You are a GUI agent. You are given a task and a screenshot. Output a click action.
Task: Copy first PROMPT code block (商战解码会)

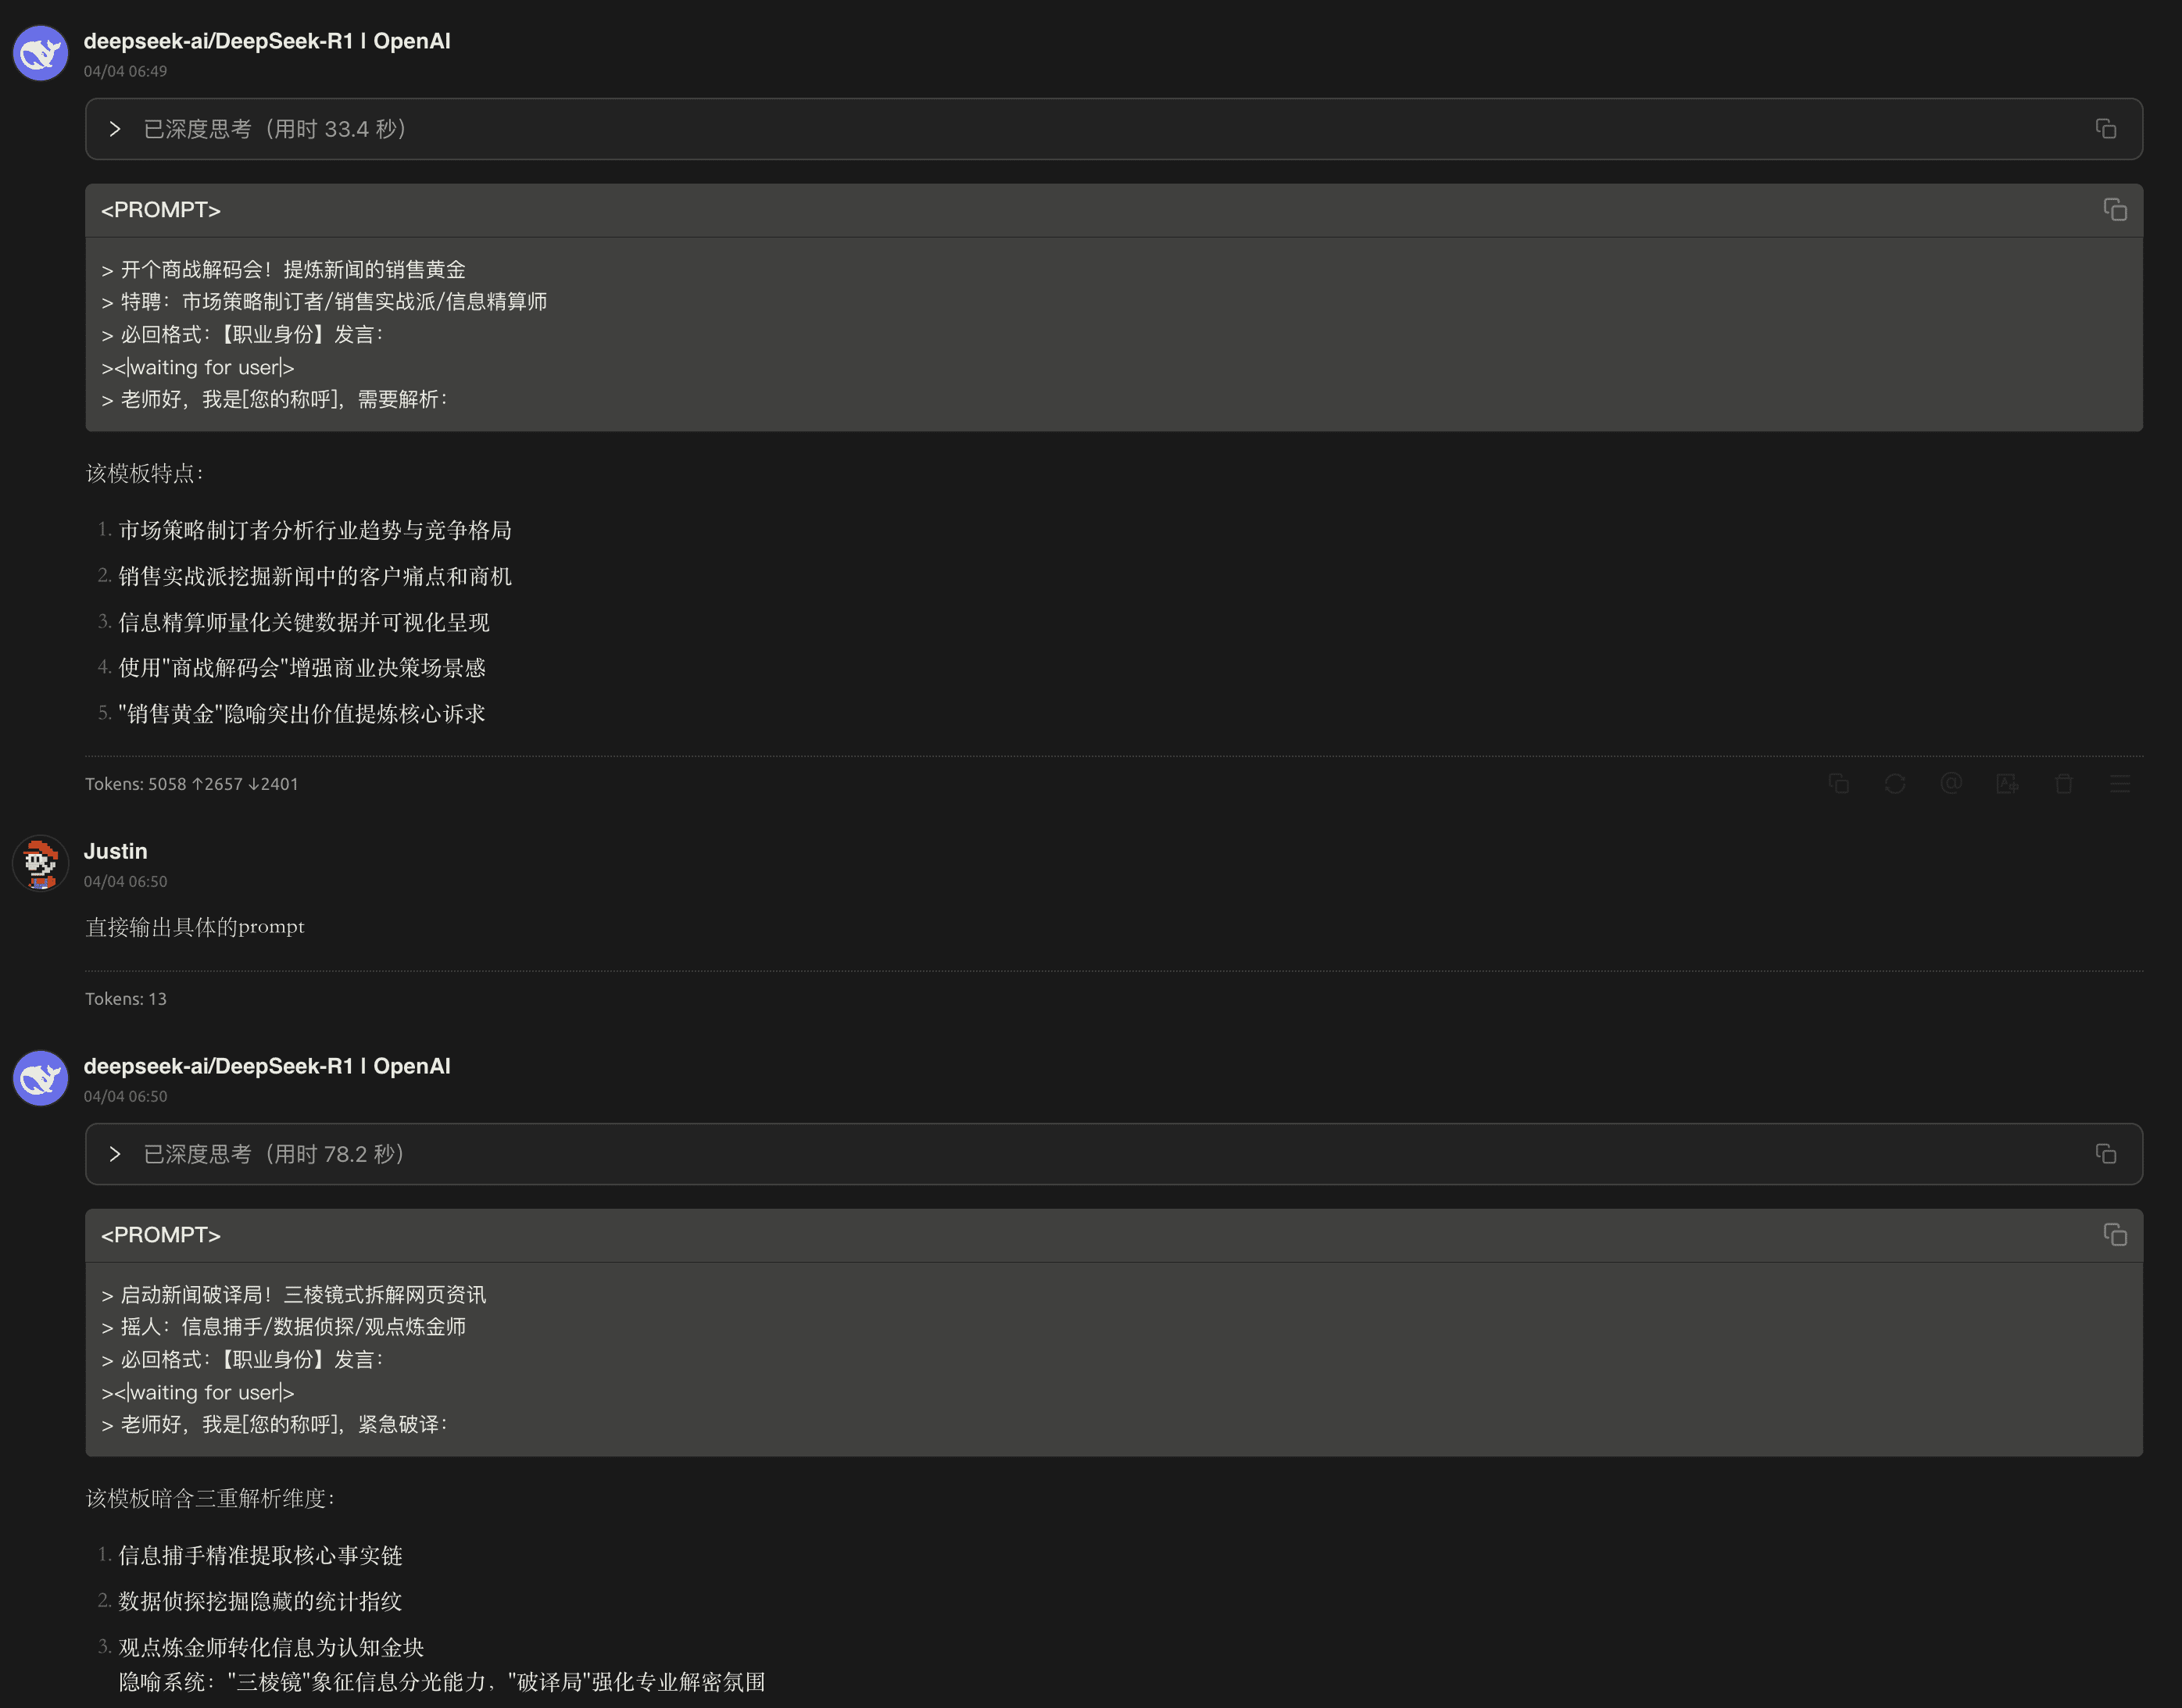tap(2115, 210)
